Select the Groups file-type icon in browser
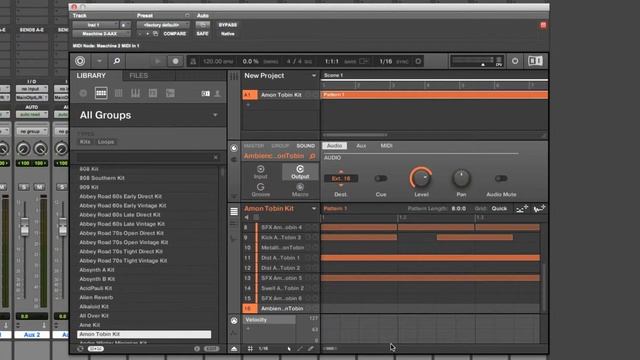 click(101, 93)
